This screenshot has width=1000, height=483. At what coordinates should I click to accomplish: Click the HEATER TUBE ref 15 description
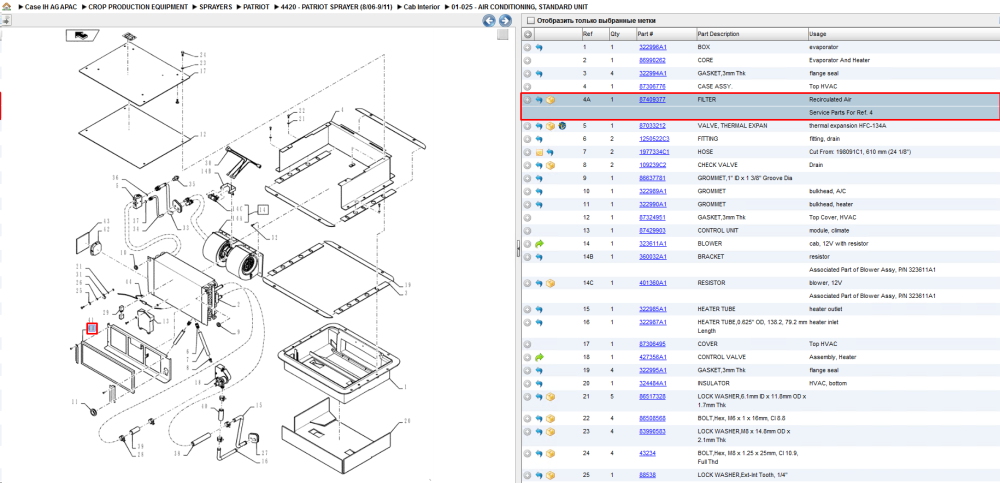717,309
